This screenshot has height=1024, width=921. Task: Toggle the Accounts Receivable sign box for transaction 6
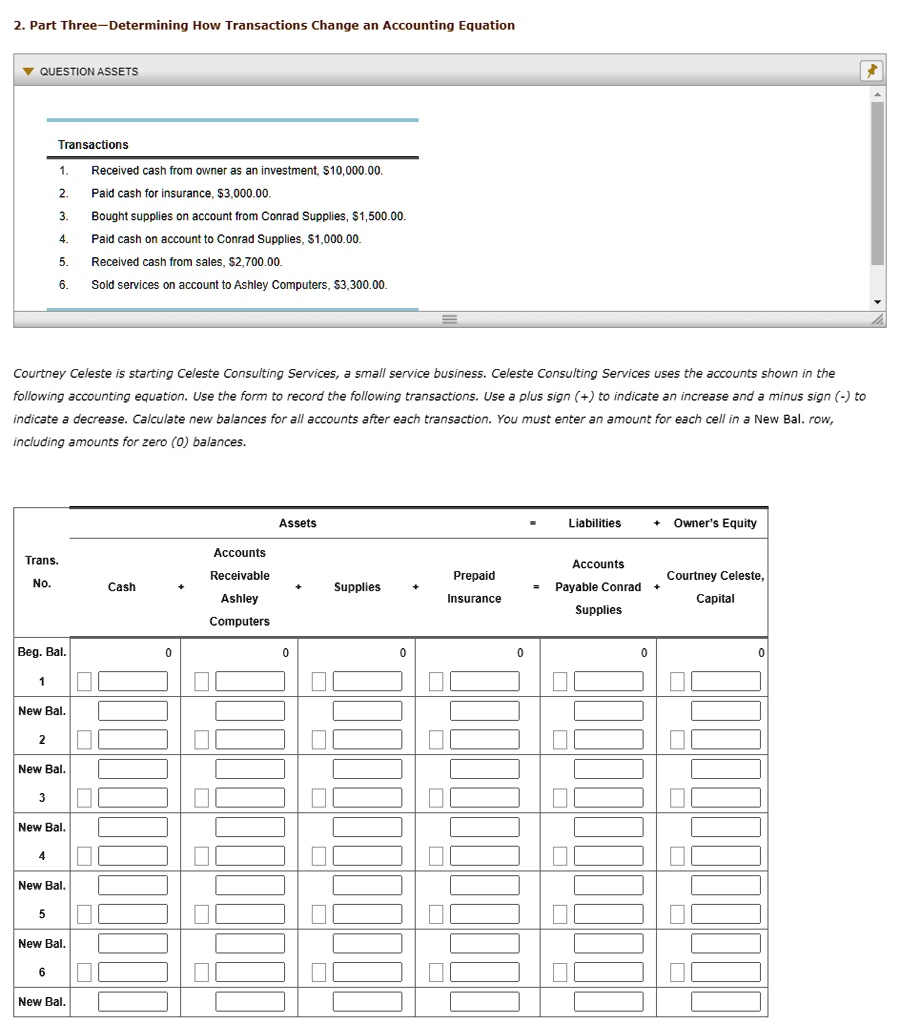202,972
